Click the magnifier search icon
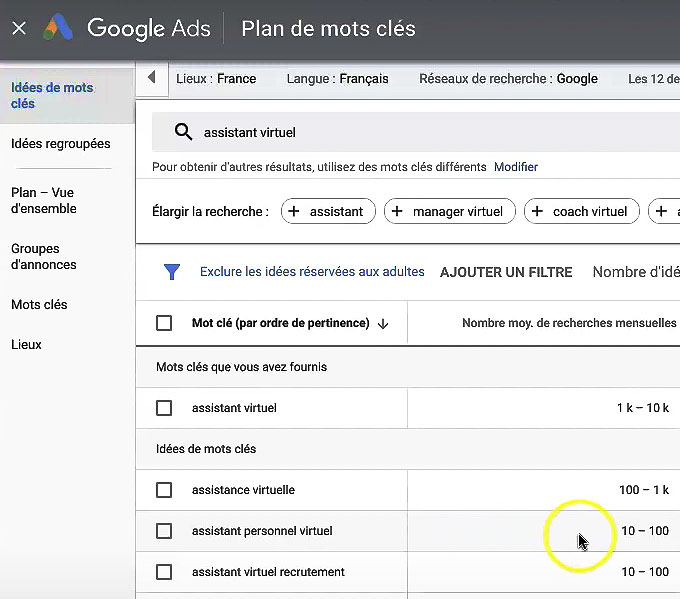Viewport: 680px width, 599px height. pos(183,131)
